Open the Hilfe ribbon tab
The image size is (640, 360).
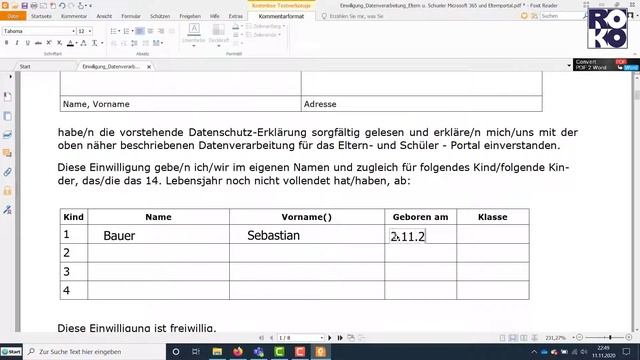215,16
